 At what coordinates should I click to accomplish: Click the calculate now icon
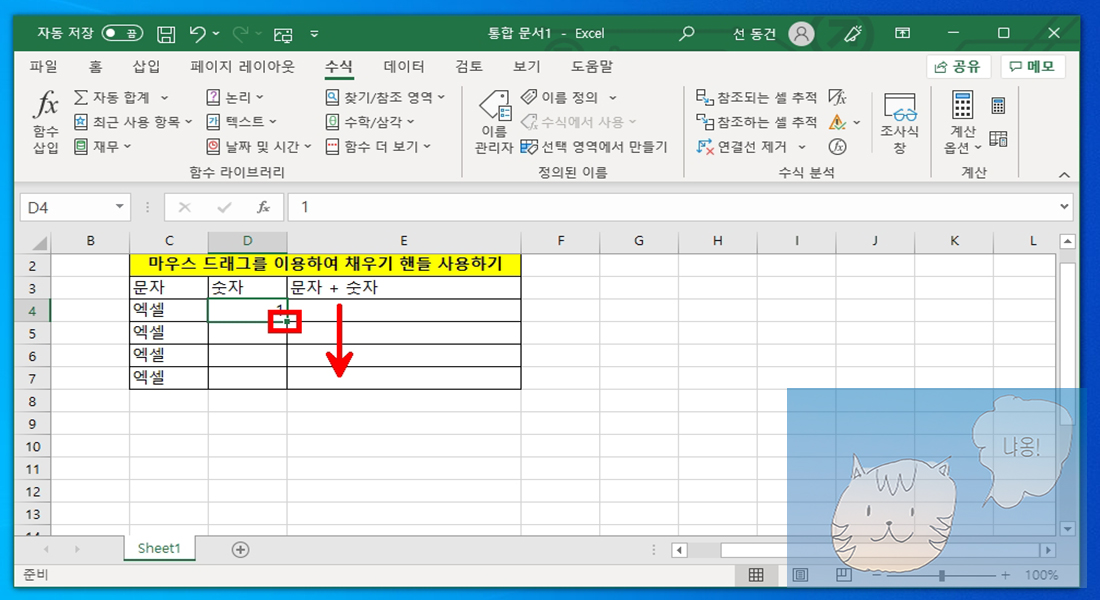(998, 106)
